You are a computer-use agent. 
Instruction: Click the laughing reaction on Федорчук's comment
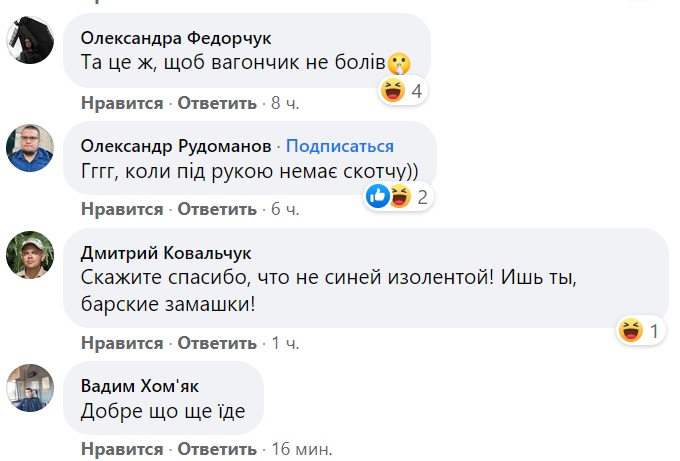click(393, 92)
